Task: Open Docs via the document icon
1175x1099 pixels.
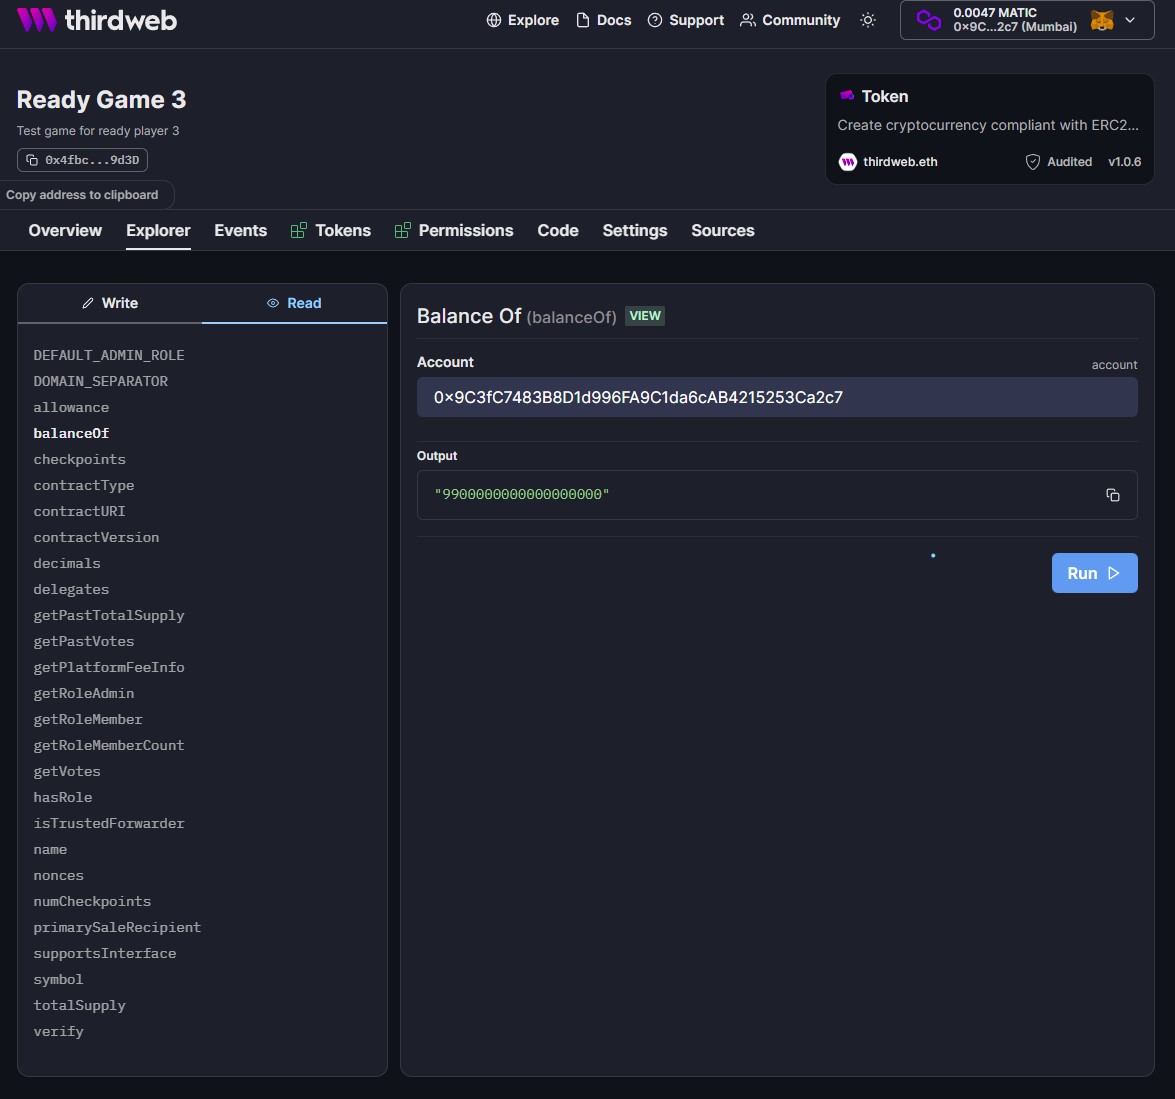Action: click(603, 20)
